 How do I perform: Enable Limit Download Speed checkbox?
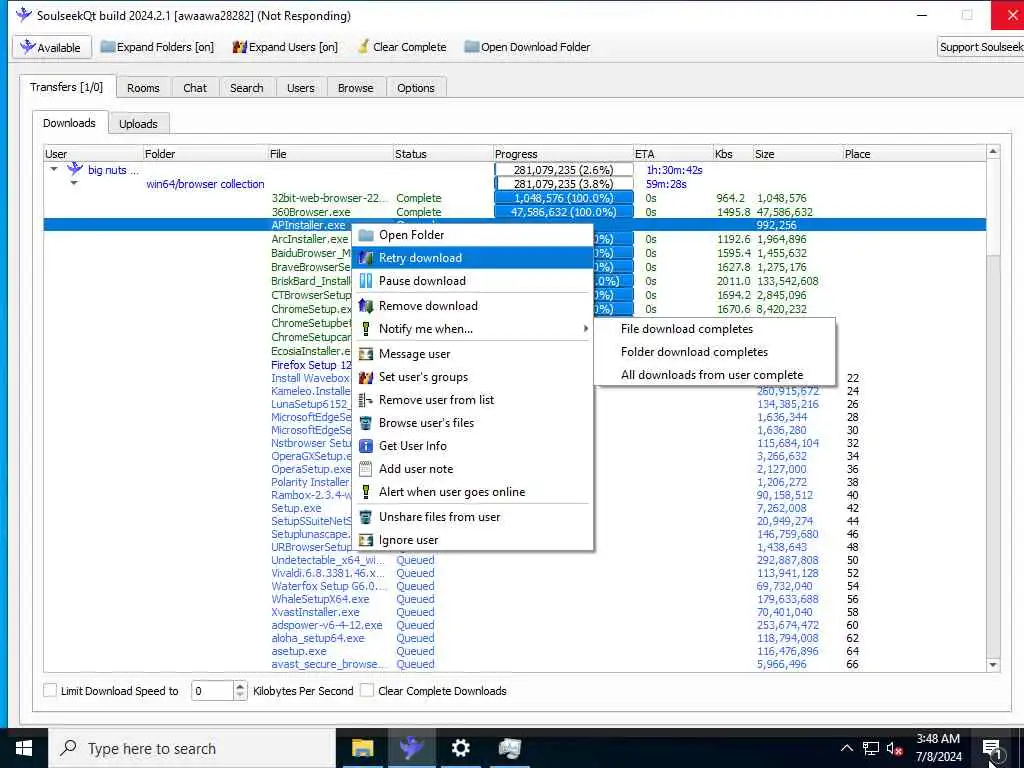click(x=50, y=690)
